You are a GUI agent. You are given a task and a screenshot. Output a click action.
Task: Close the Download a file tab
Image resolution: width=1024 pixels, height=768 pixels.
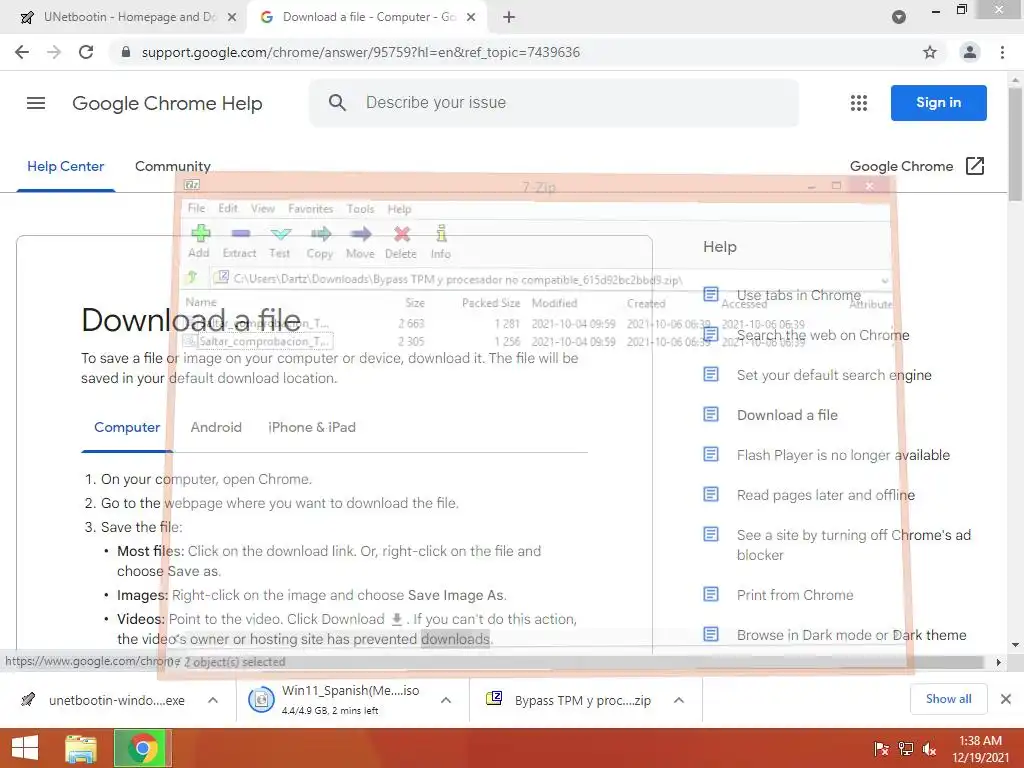pos(471,17)
